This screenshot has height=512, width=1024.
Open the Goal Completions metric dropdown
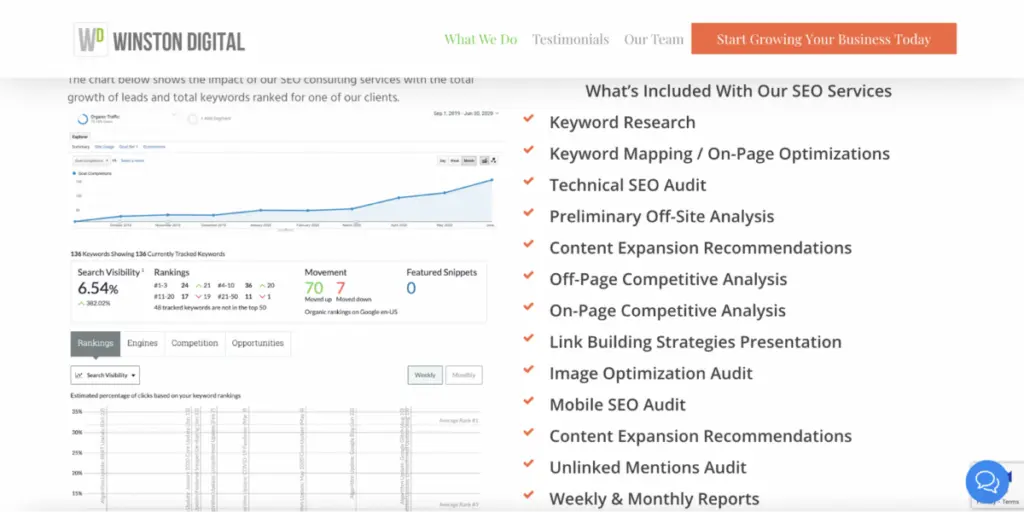tap(89, 160)
